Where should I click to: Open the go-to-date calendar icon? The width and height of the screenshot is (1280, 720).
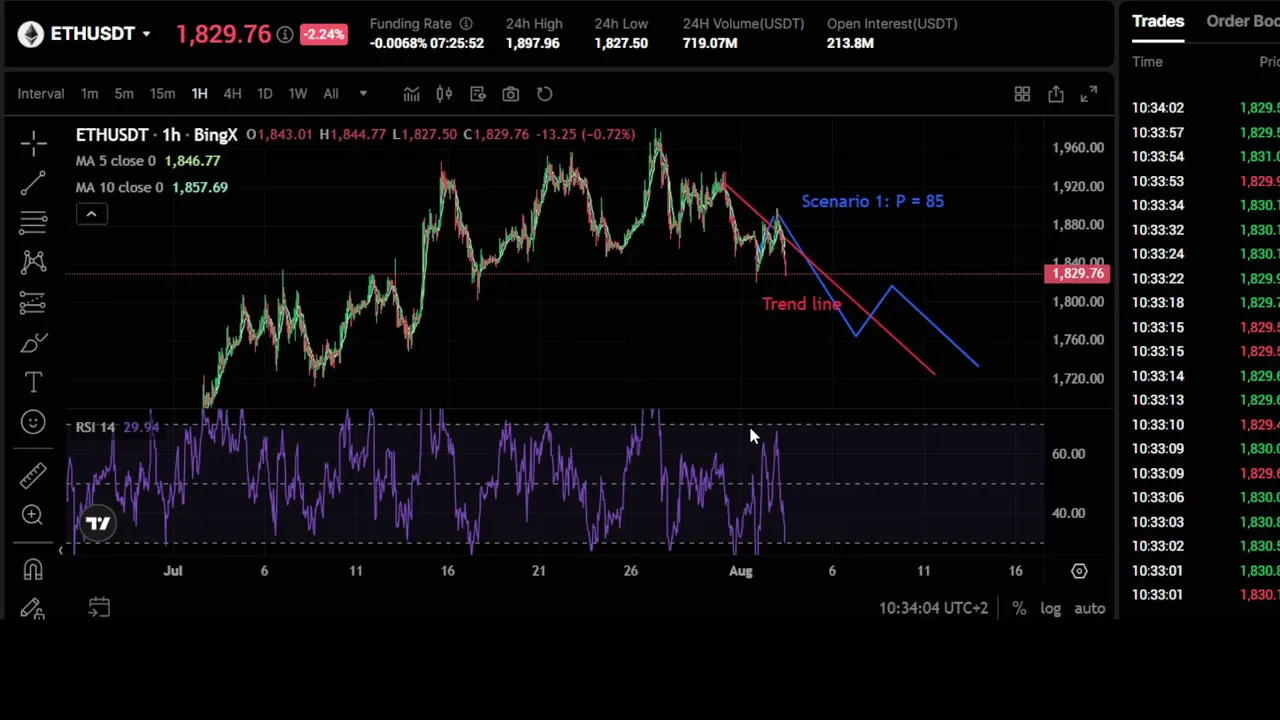[x=99, y=607]
